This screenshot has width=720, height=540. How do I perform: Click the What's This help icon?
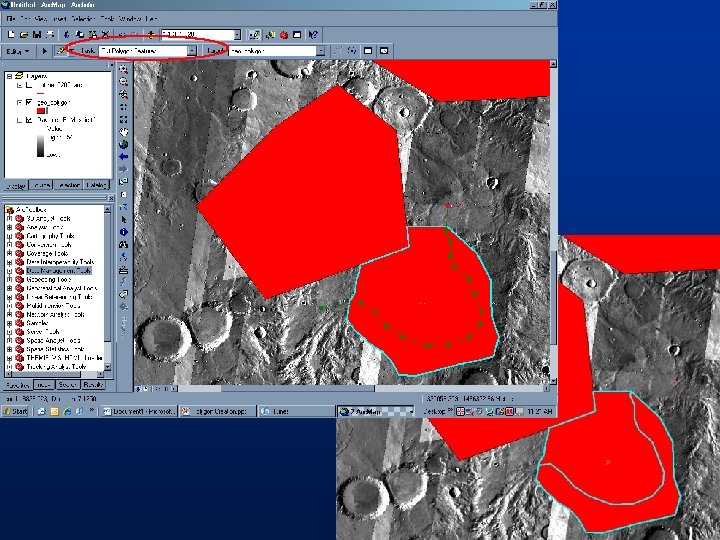tap(313, 35)
